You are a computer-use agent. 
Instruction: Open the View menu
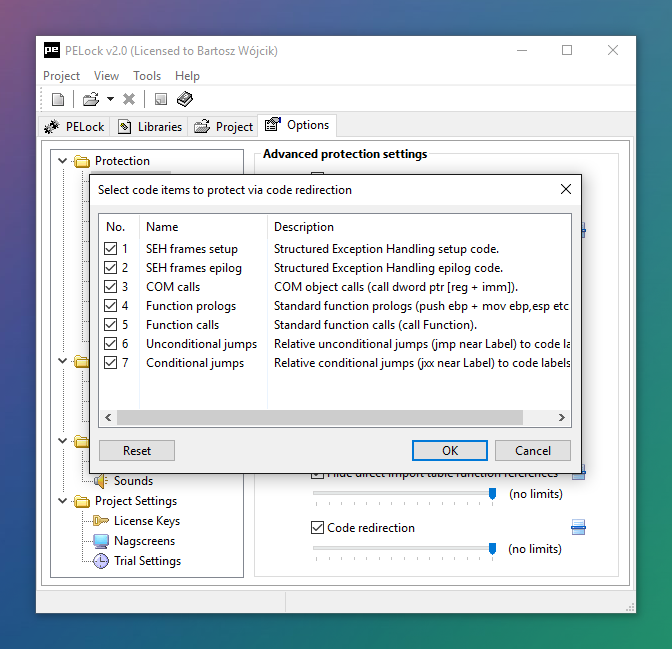106,76
